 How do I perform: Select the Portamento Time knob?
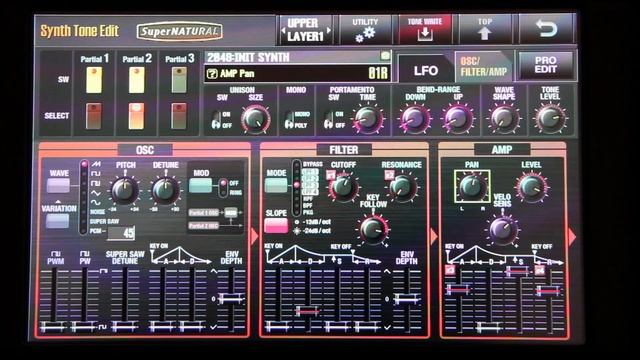click(x=368, y=119)
